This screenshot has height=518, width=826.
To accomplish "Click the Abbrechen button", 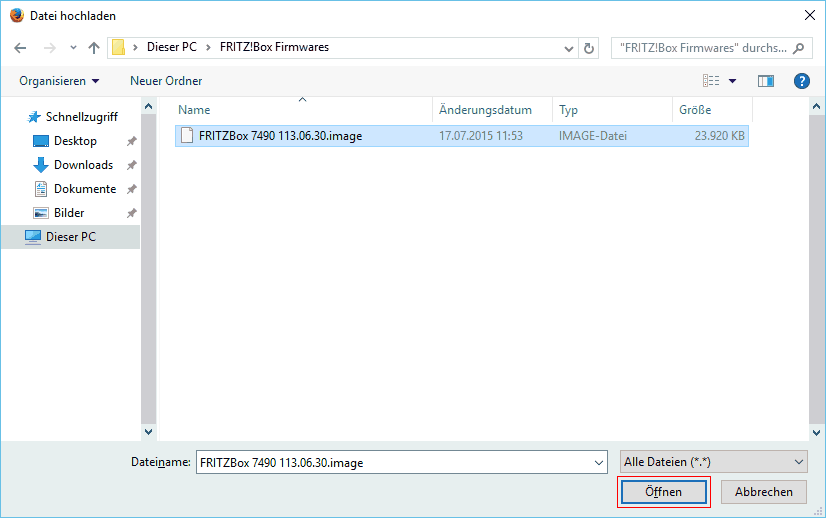I will tap(764, 492).
